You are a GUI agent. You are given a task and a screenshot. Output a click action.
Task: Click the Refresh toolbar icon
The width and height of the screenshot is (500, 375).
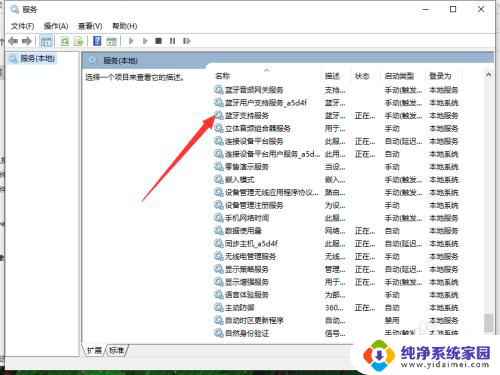tap(65, 41)
